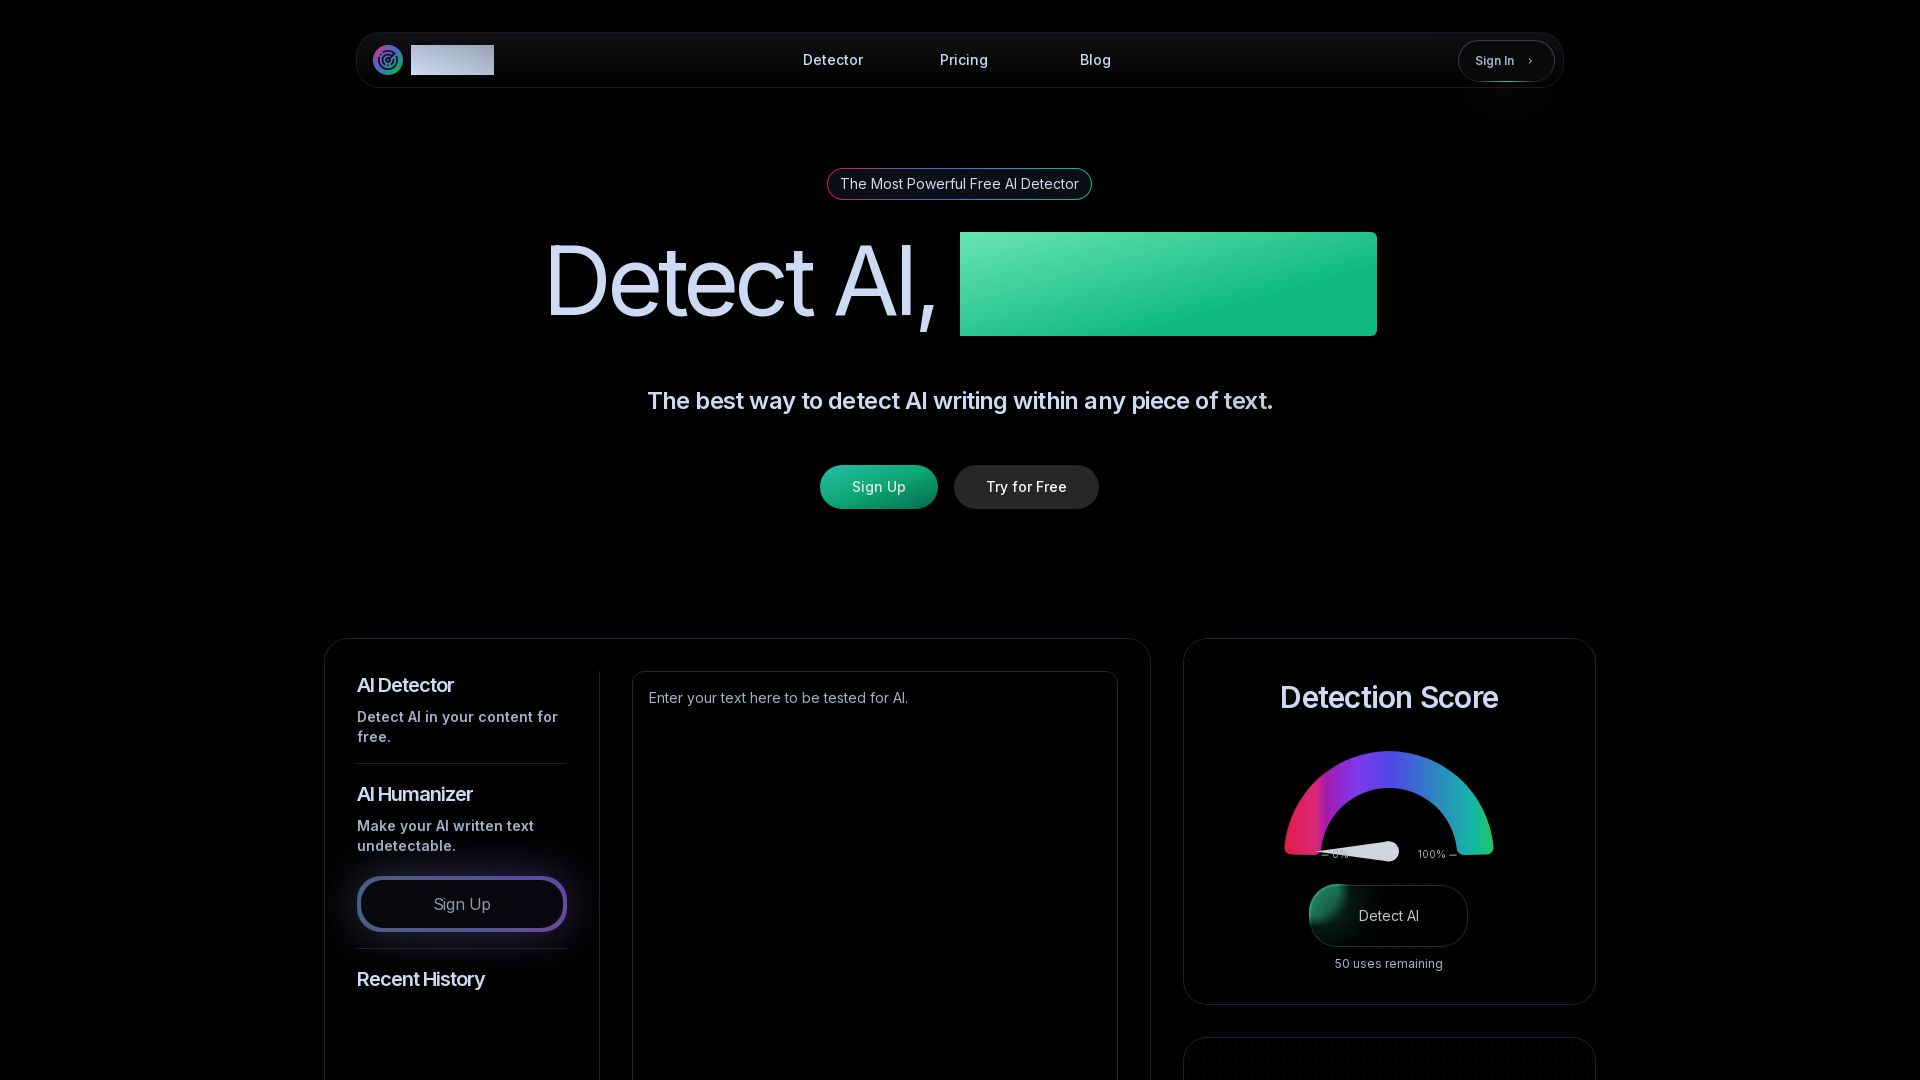Click the 'Detect AI in your content for free' description

pyautogui.click(x=458, y=727)
